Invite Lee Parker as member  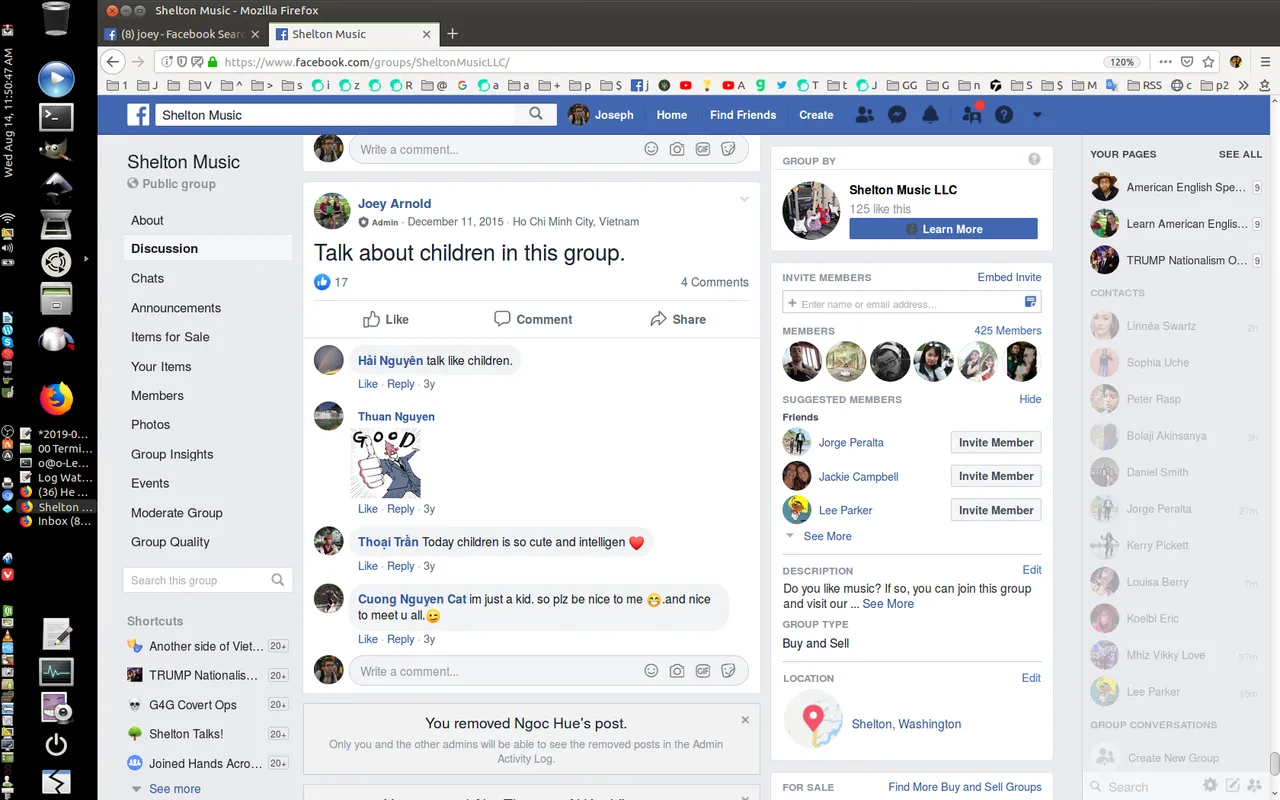tap(996, 510)
